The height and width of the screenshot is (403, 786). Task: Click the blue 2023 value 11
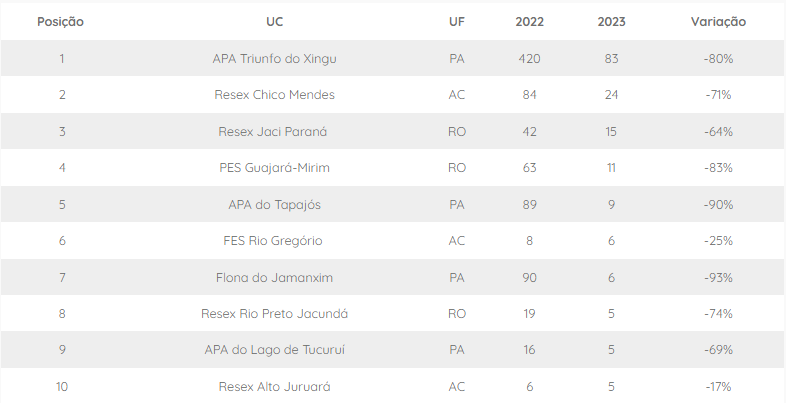point(612,168)
